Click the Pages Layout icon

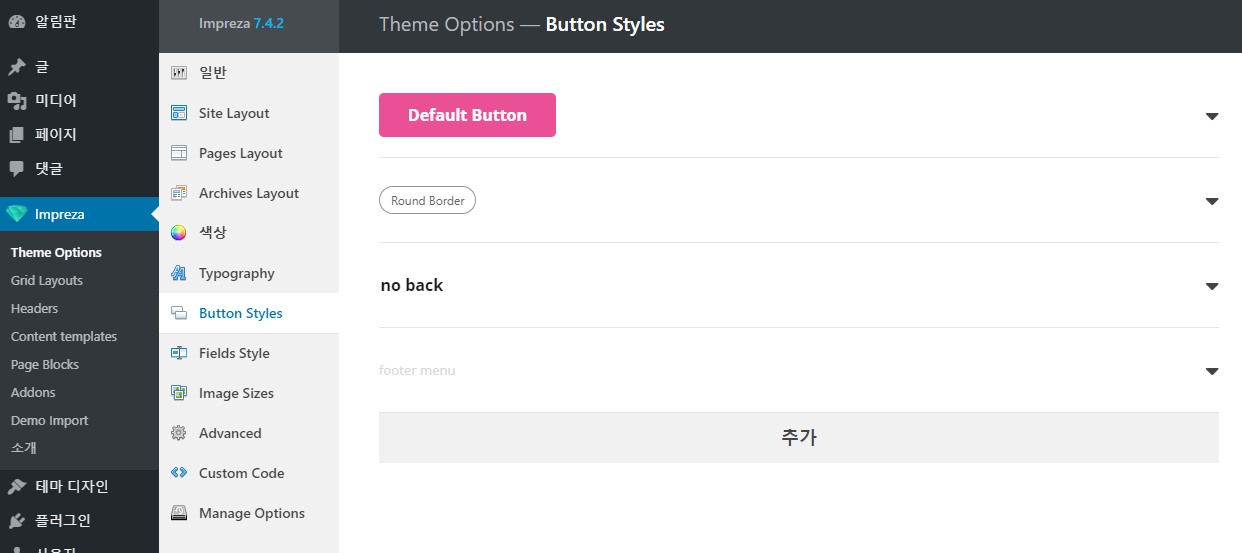tap(179, 153)
